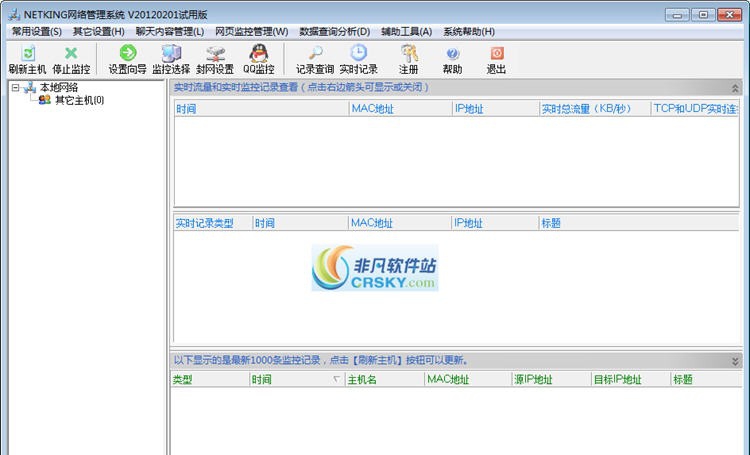Viewport: 750px width, 455px height.
Task: Toggle the latest 1000 records panel chevron
Action: pos(735,361)
